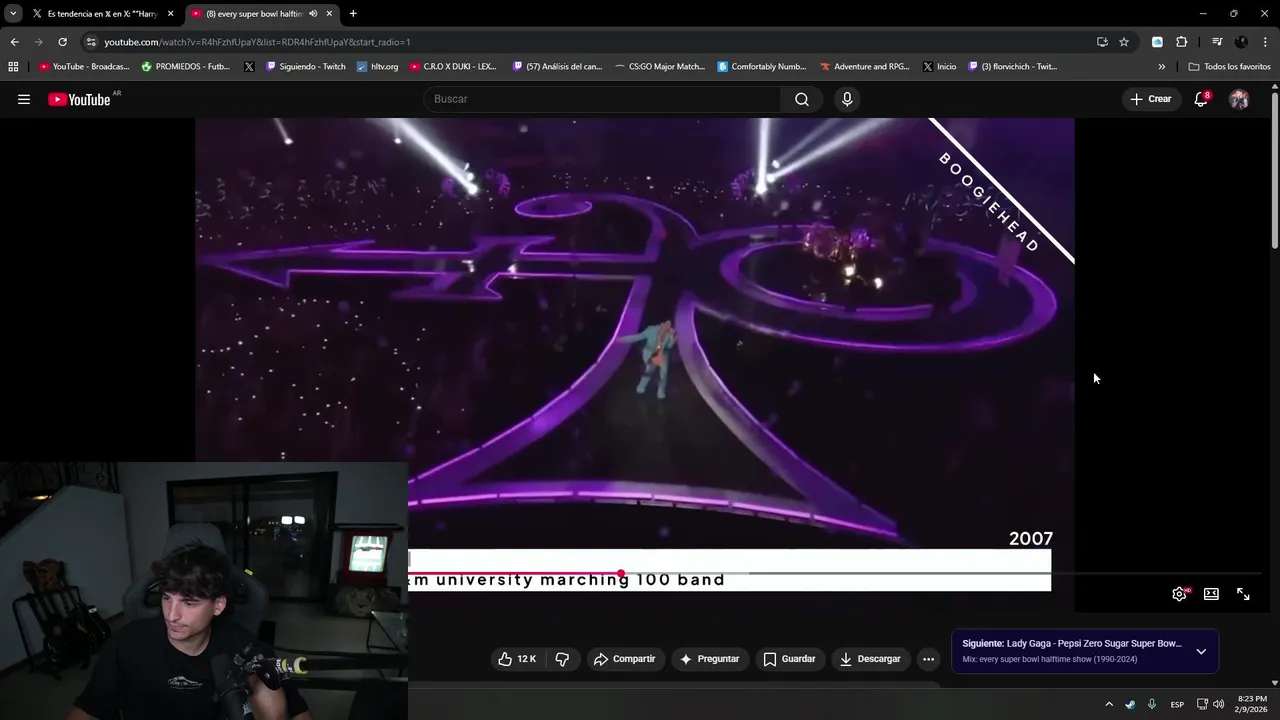Close the X trending tab

(170, 14)
